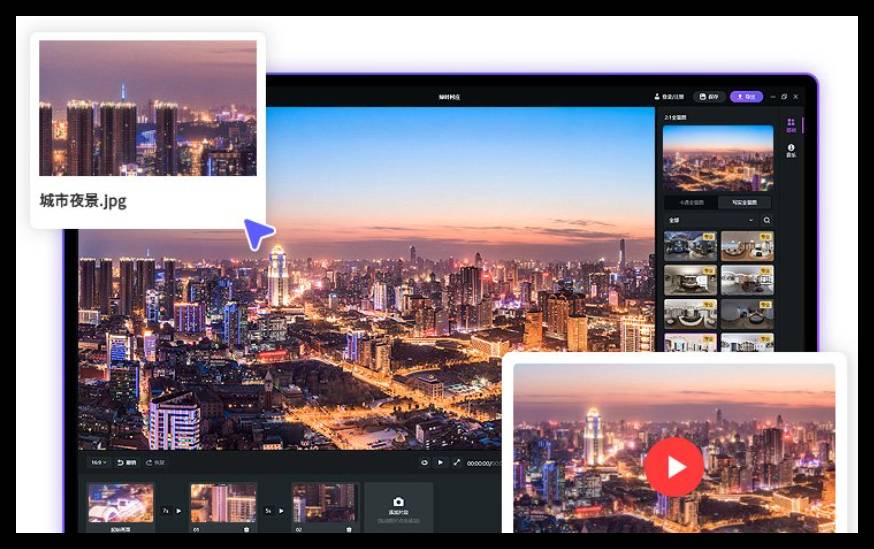The width and height of the screenshot is (874, 549).
Task: Select the purple grid materials icon in sidebar
Action: click(x=791, y=125)
